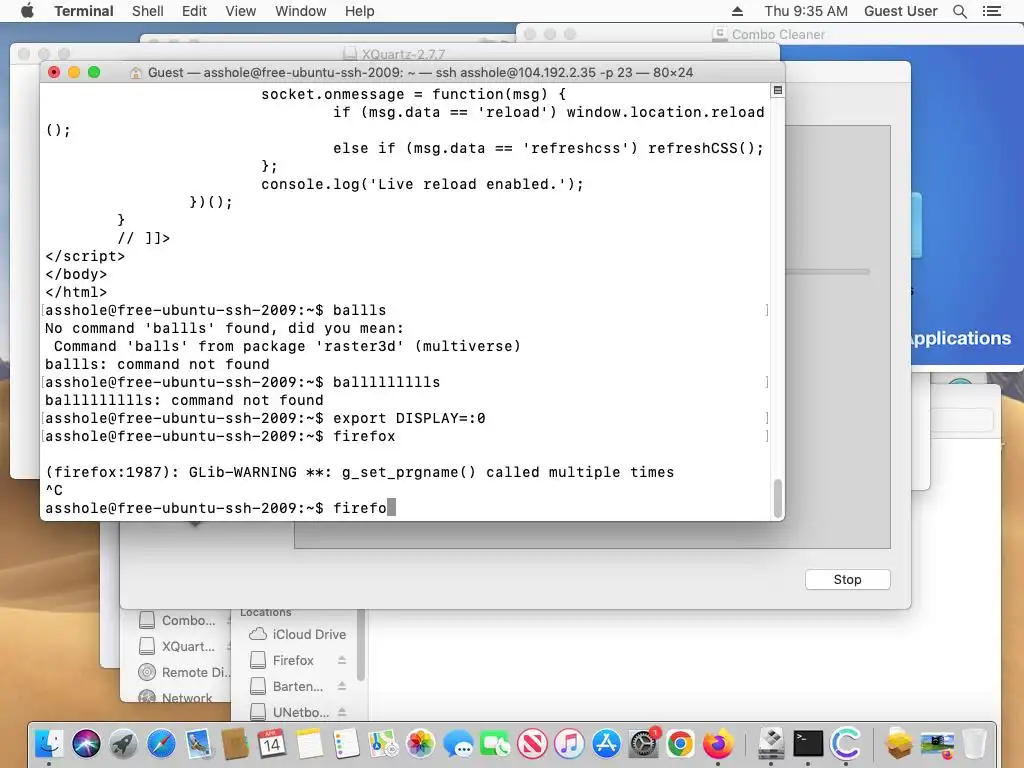The height and width of the screenshot is (768, 1024).
Task: Open iTunes music note icon
Action: 569,743
